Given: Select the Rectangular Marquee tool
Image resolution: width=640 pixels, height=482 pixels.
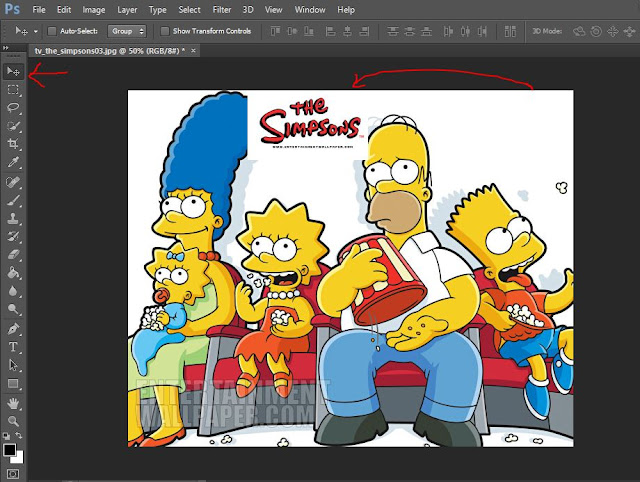Looking at the screenshot, I should click(x=13, y=89).
